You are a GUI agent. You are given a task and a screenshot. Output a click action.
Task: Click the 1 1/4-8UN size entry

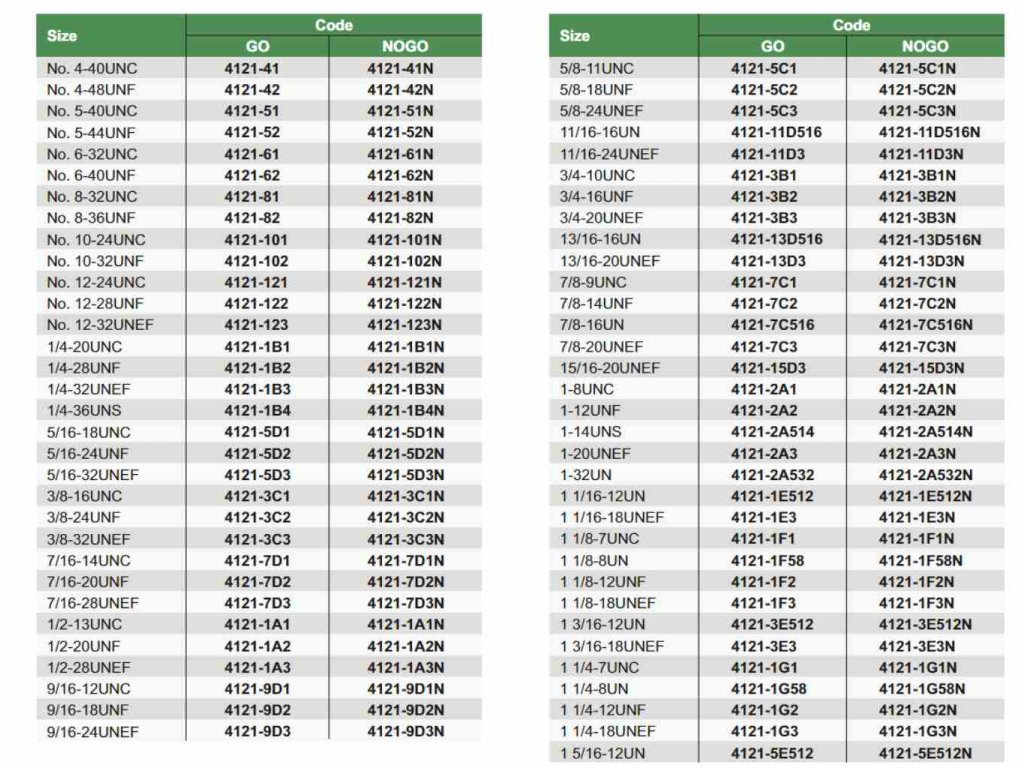coord(594,689)
